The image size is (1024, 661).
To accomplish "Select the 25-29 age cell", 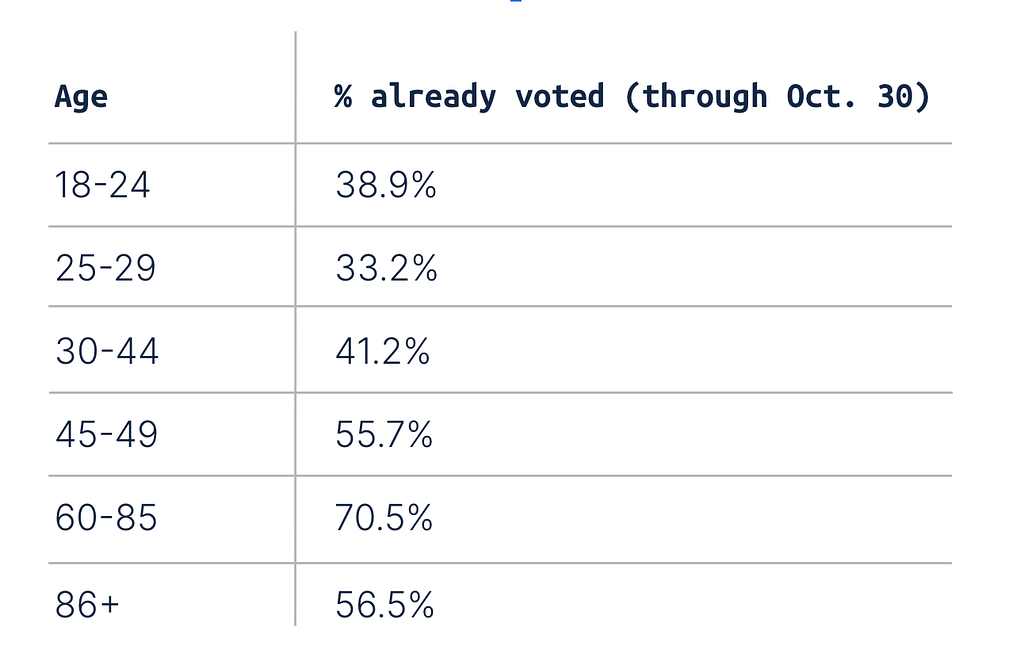I will pos(105,267).
